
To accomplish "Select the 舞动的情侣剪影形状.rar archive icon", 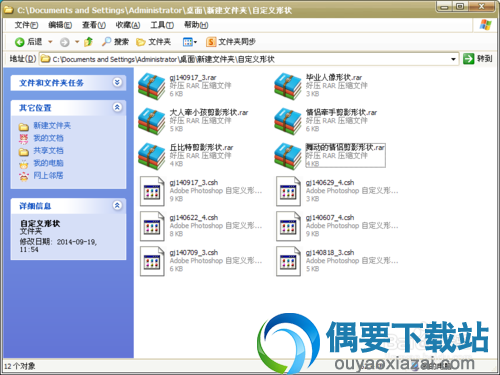I will pos(288,156).
